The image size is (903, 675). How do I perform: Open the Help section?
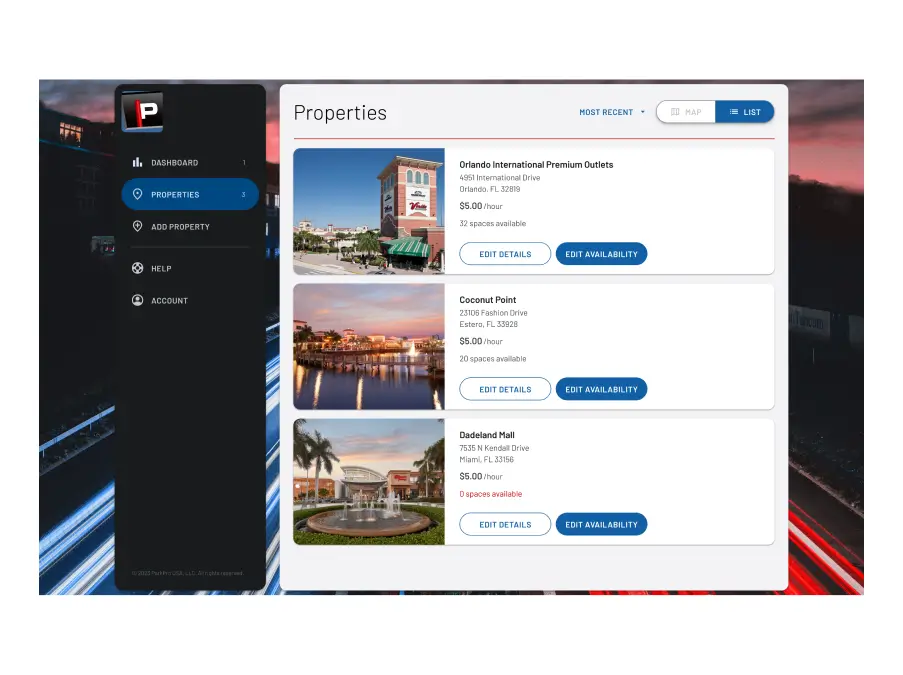coord(189,268)
